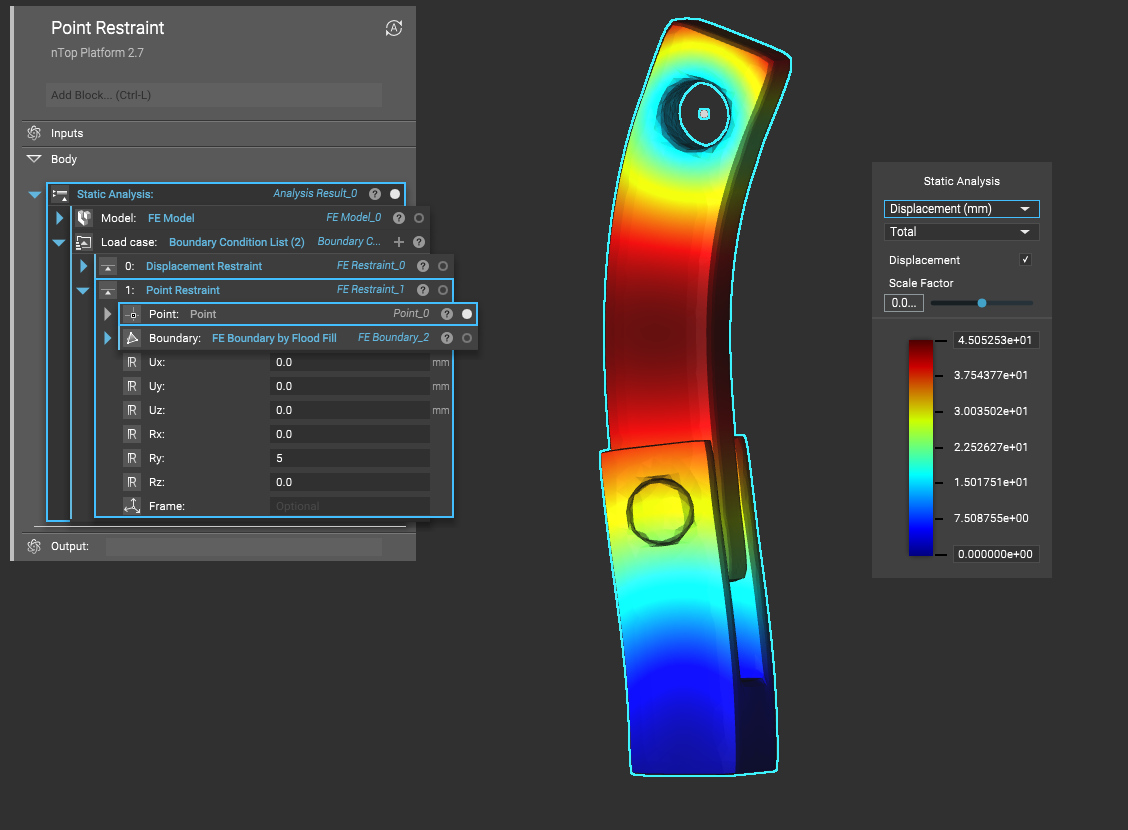Click the Displacement Restraint block name
Screen dimensions: 1128x830
(x=204, y=266)
